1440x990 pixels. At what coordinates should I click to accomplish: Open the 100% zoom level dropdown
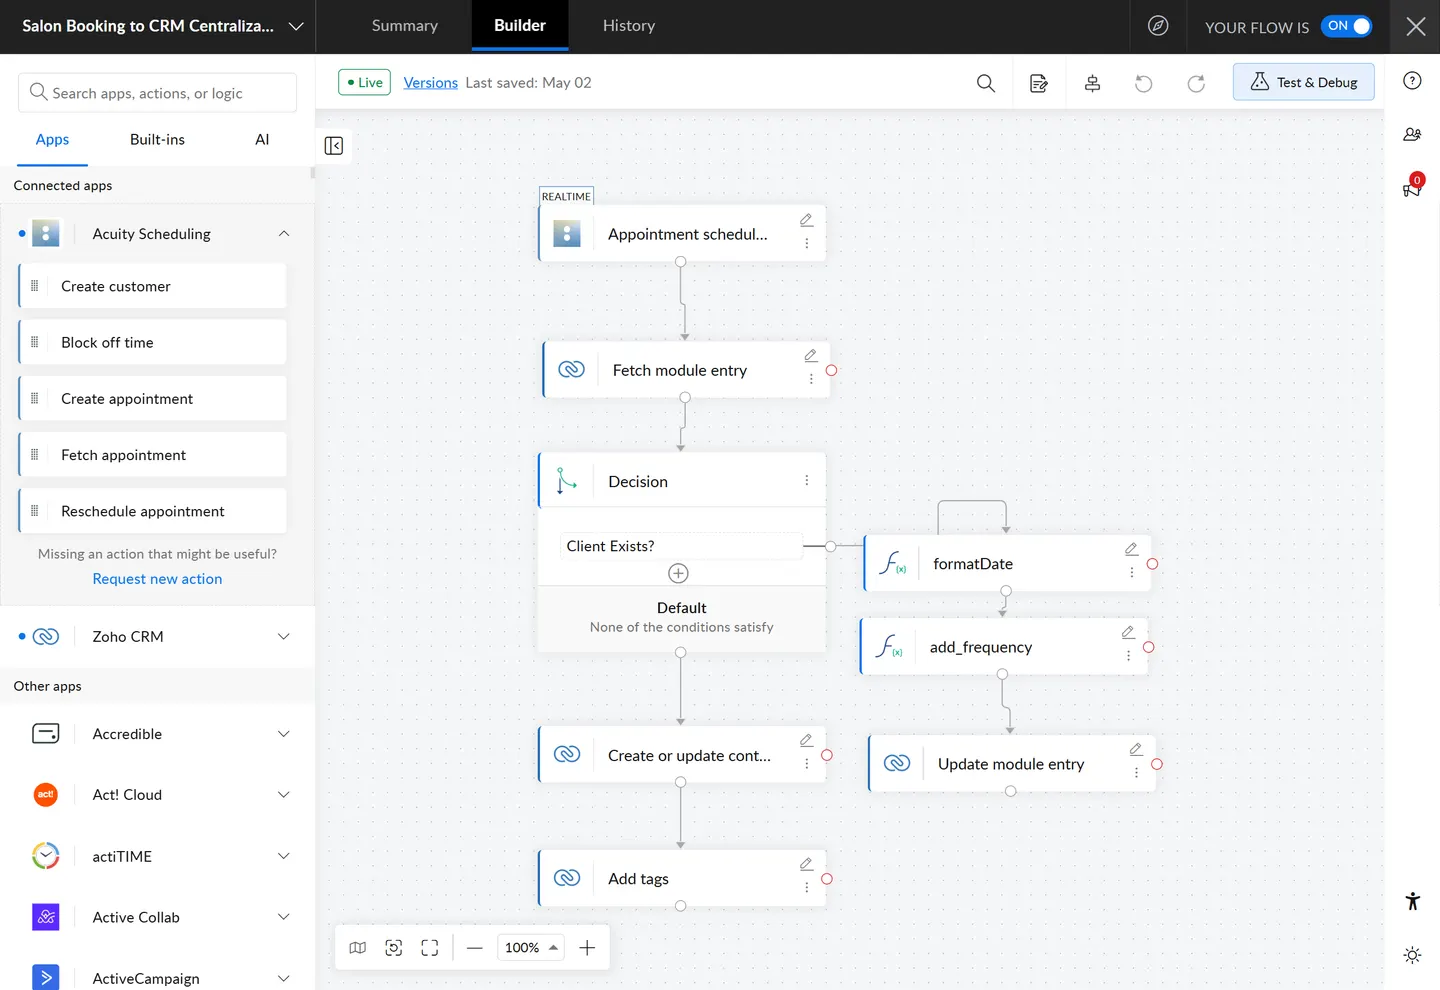(x=531, y=947)
